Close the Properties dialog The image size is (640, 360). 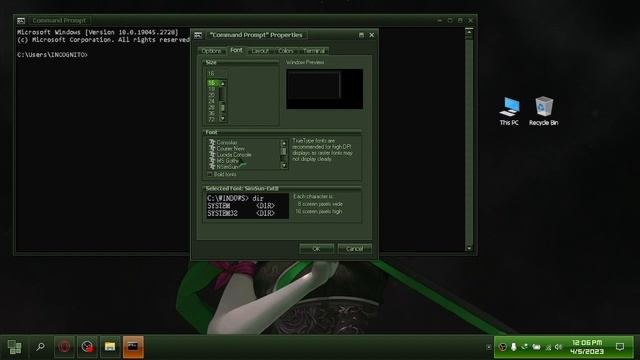click(x=372, y=35)
